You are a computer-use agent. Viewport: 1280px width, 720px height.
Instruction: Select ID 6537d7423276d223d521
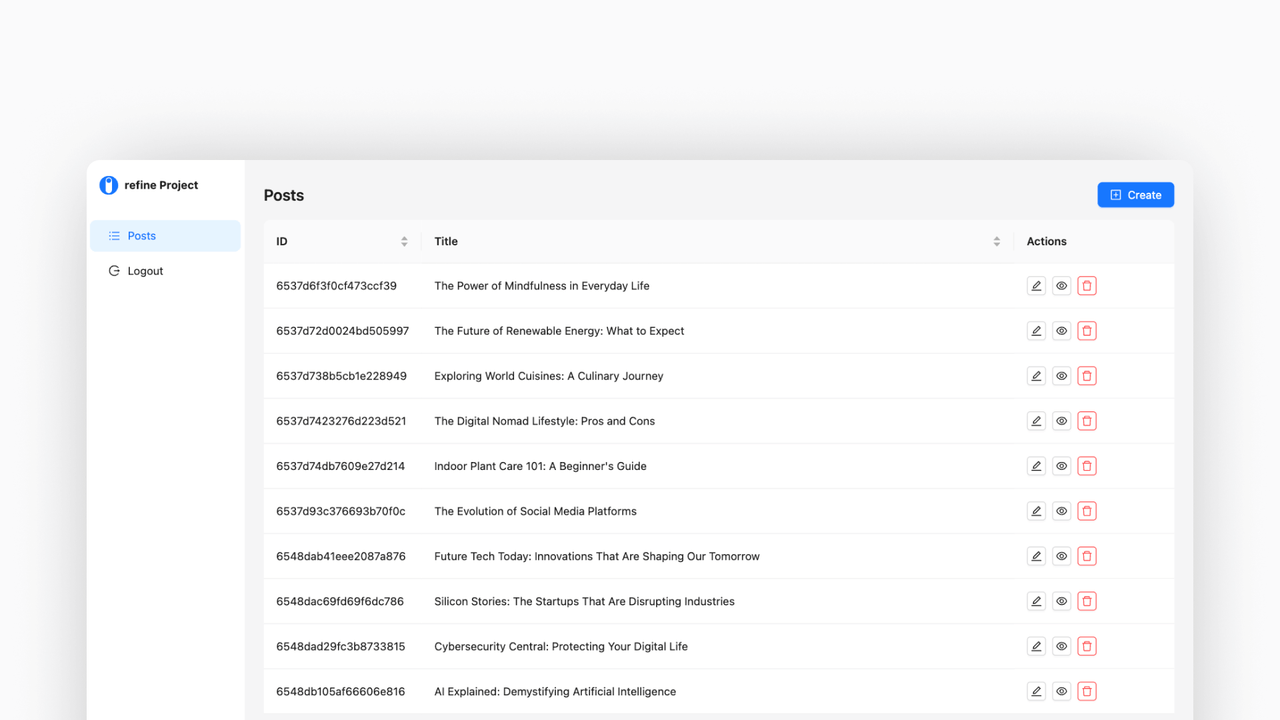[341, 421]
